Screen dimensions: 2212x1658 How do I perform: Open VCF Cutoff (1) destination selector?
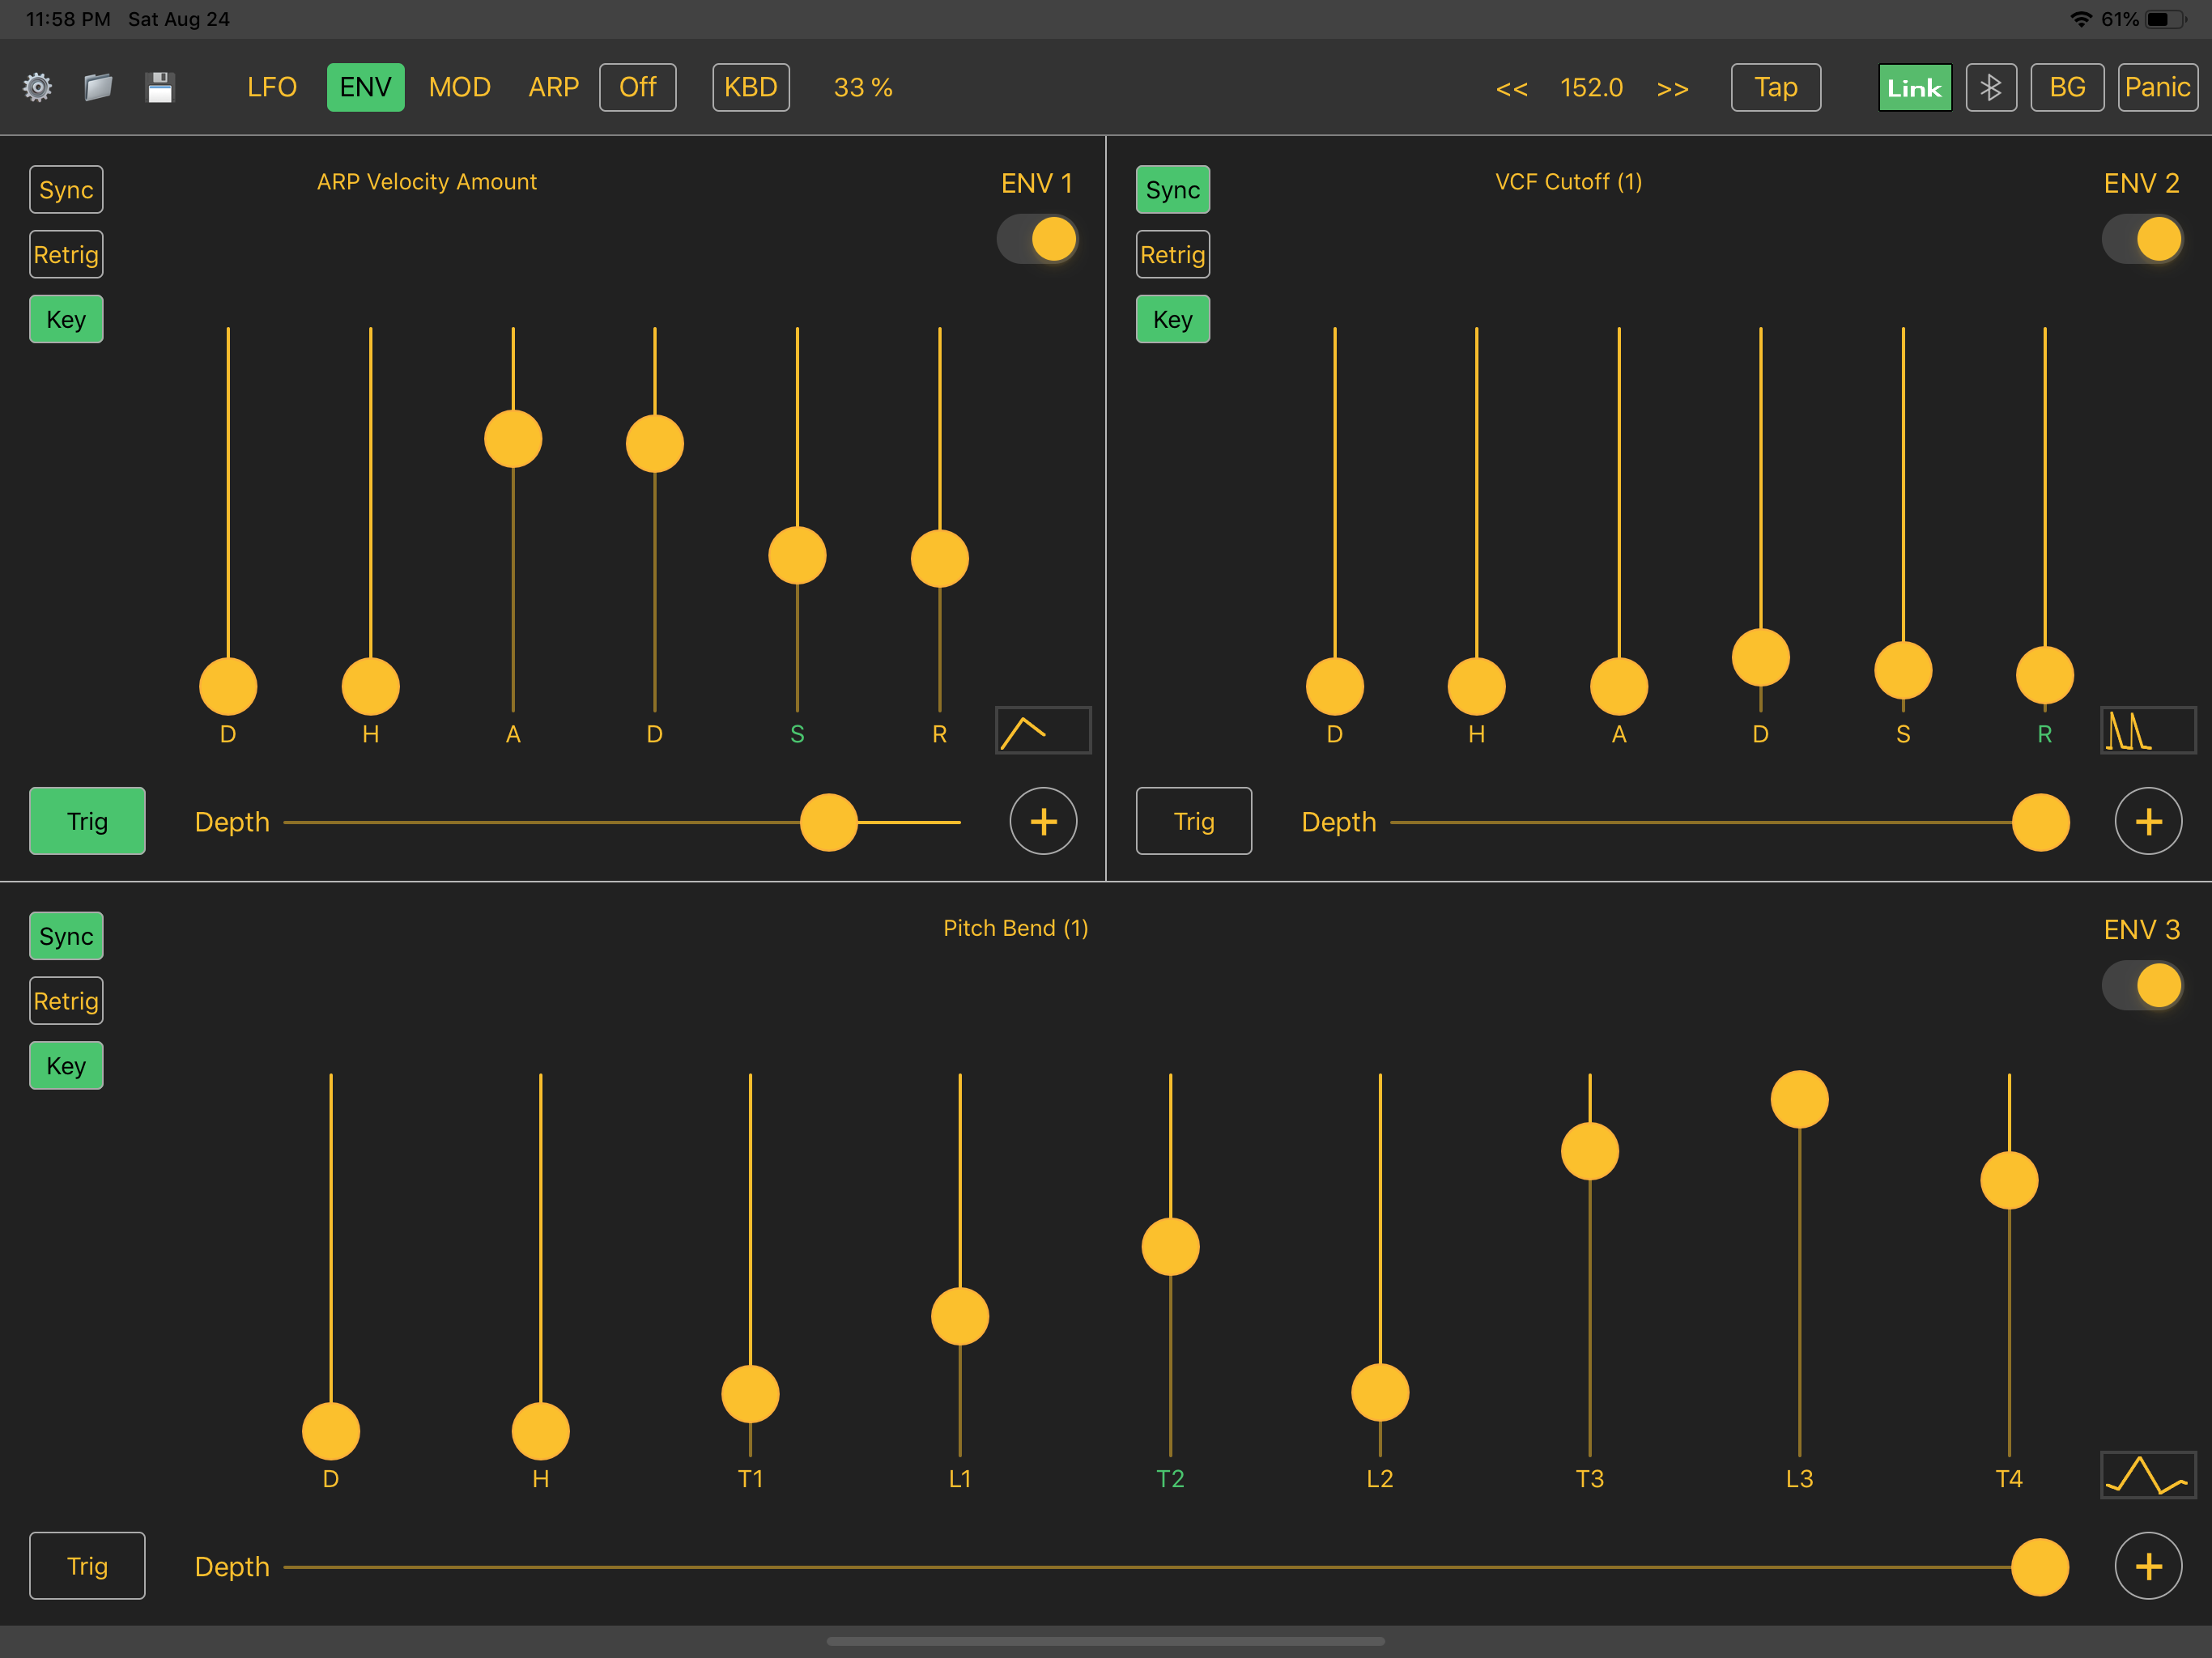point(1568,182)
